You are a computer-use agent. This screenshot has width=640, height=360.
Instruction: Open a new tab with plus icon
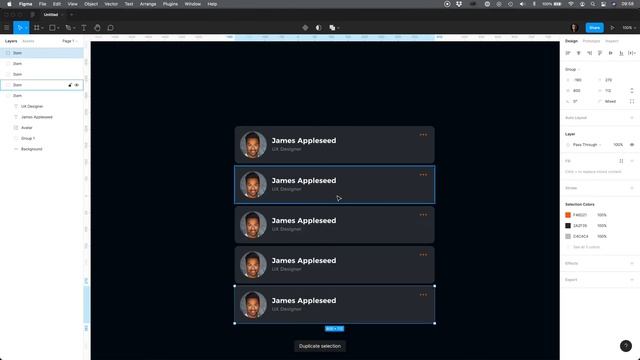coord(71,15)
